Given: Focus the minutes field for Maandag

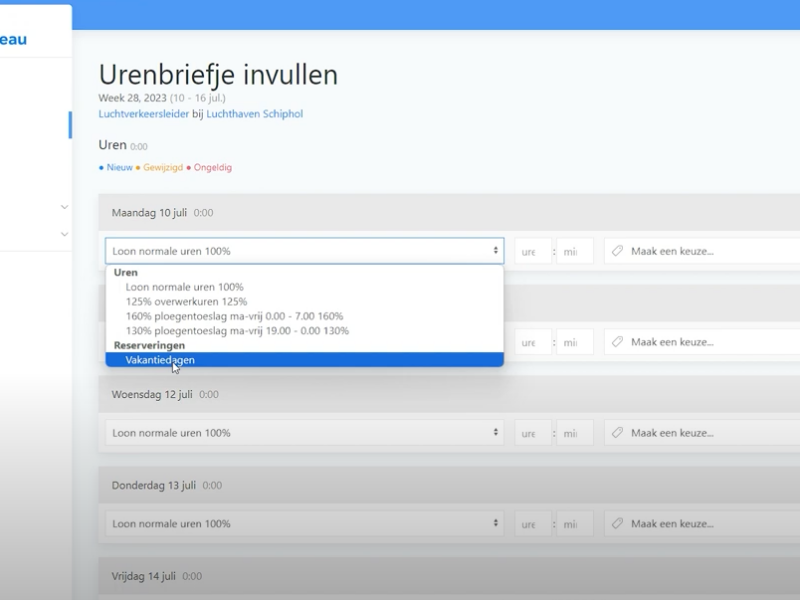Looking at the screenshot, I should pyautogui.click(x=573, y=251).
